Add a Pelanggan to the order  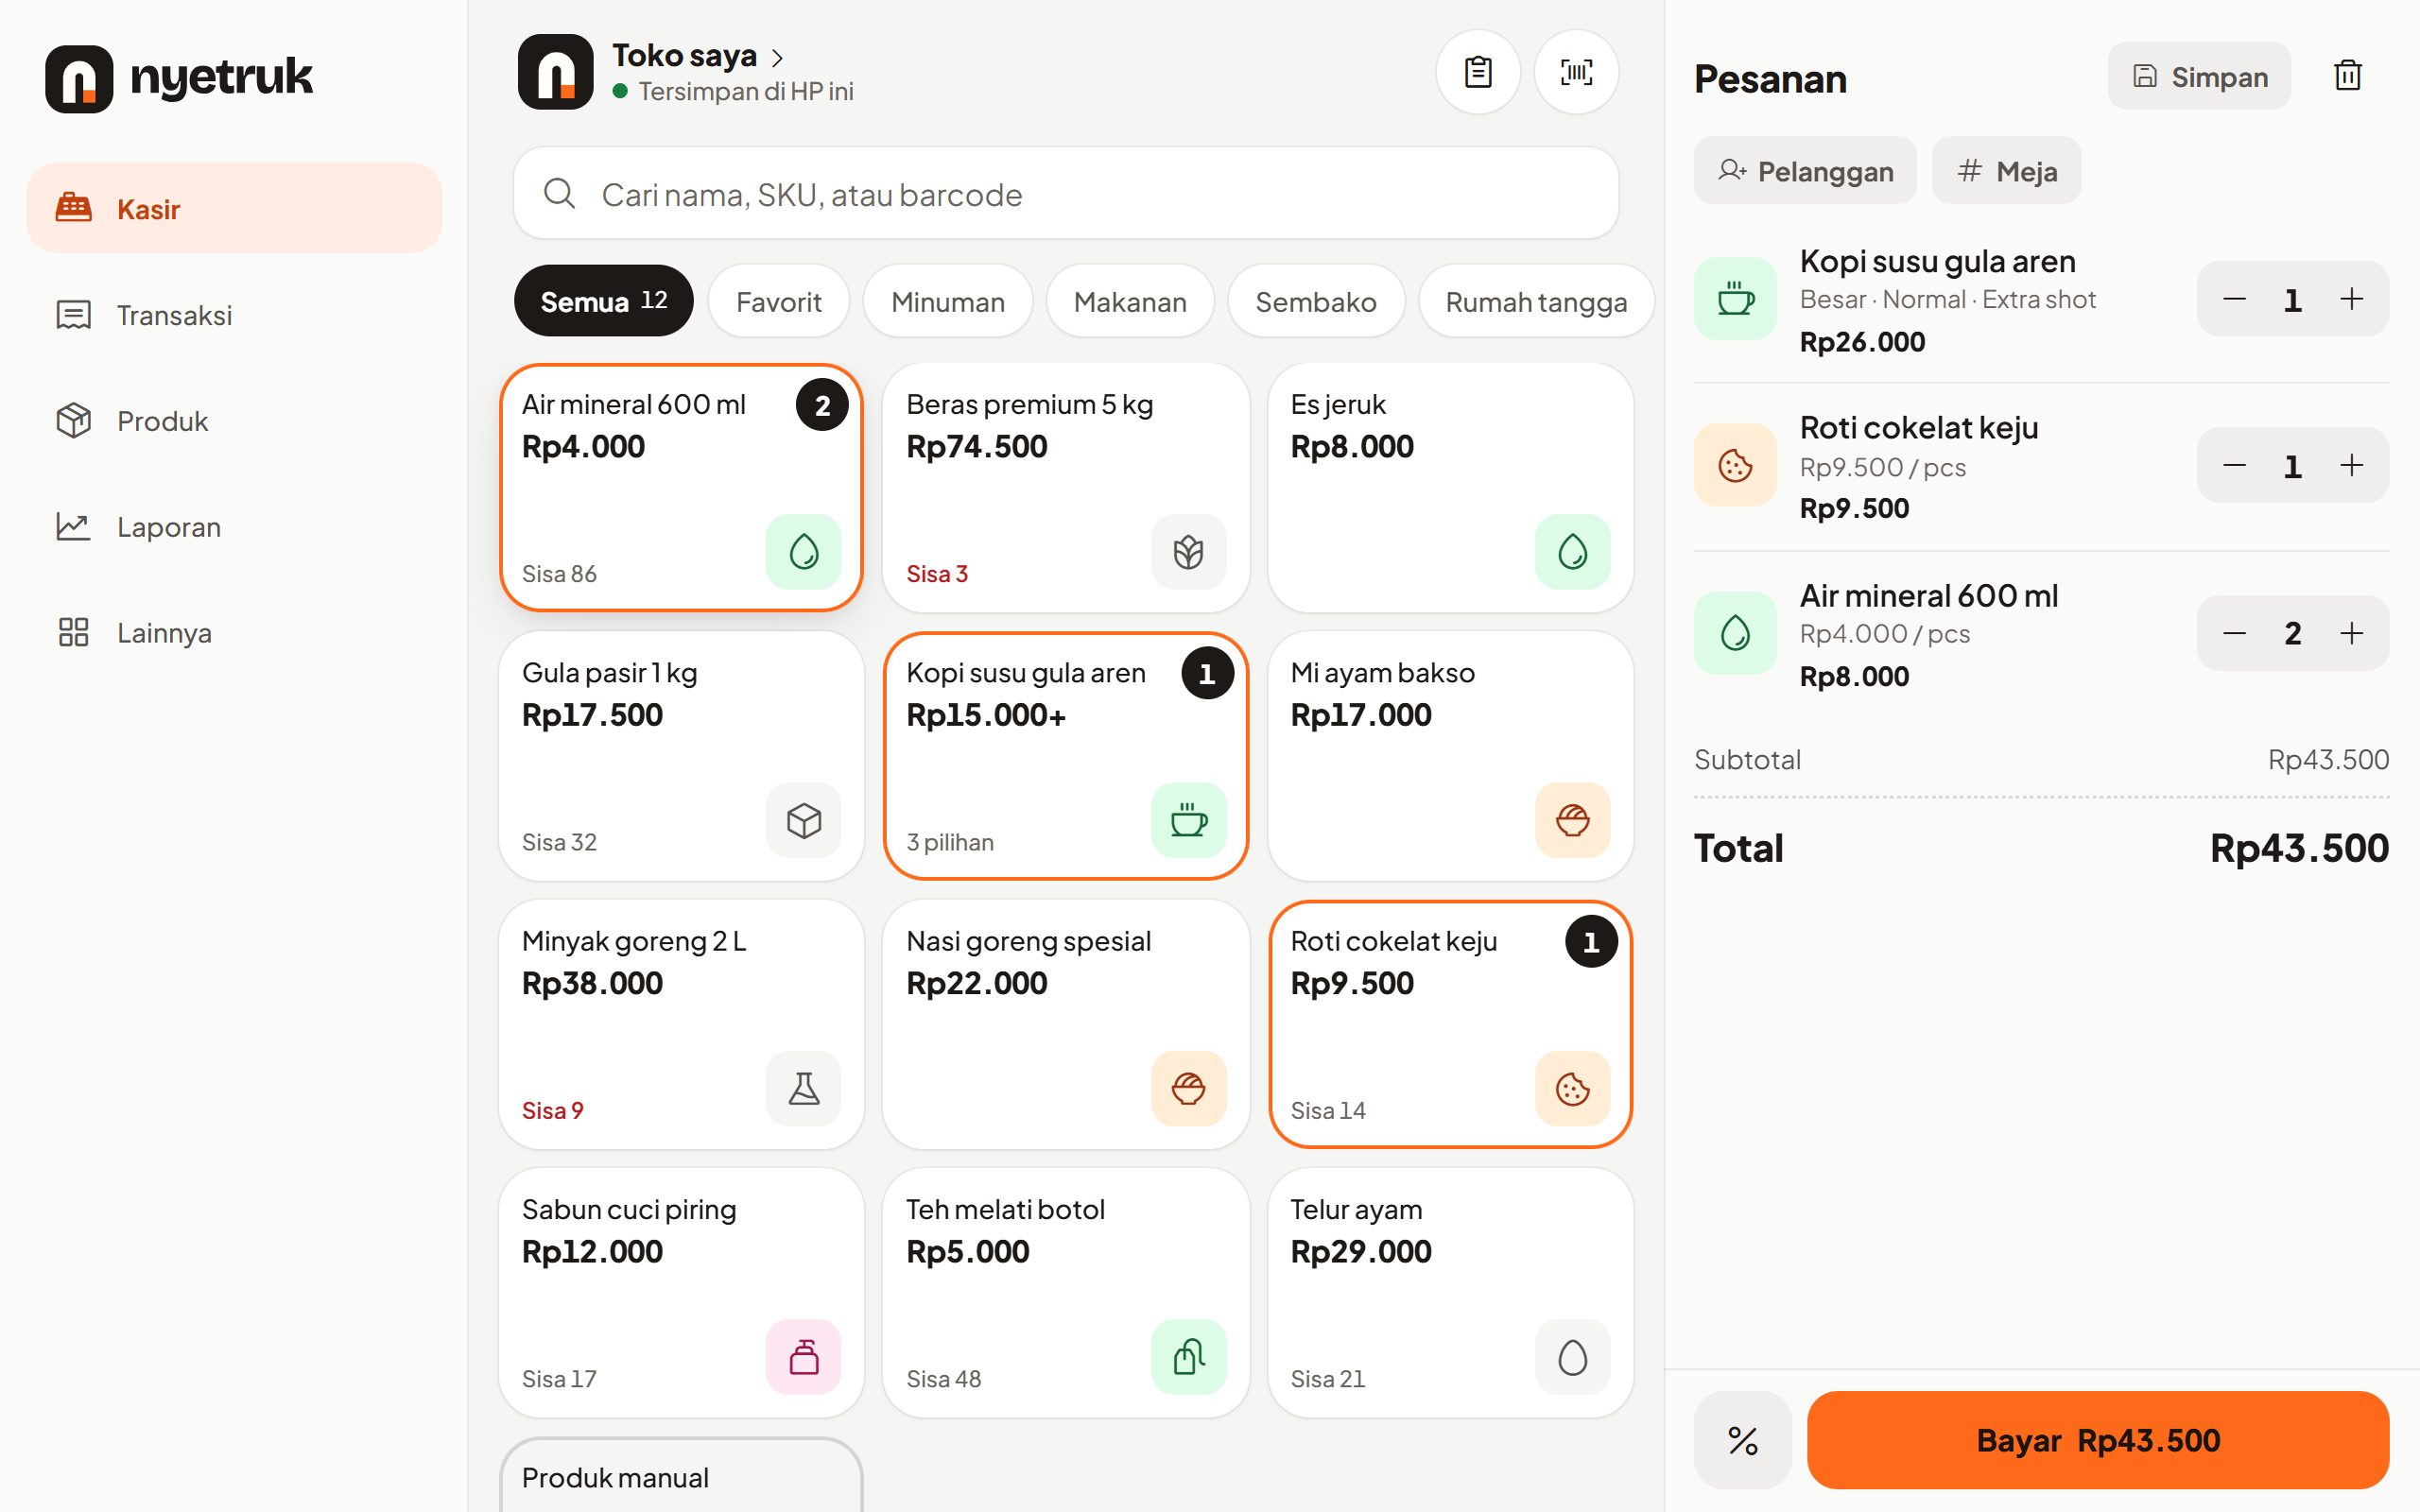point(1805,171)
